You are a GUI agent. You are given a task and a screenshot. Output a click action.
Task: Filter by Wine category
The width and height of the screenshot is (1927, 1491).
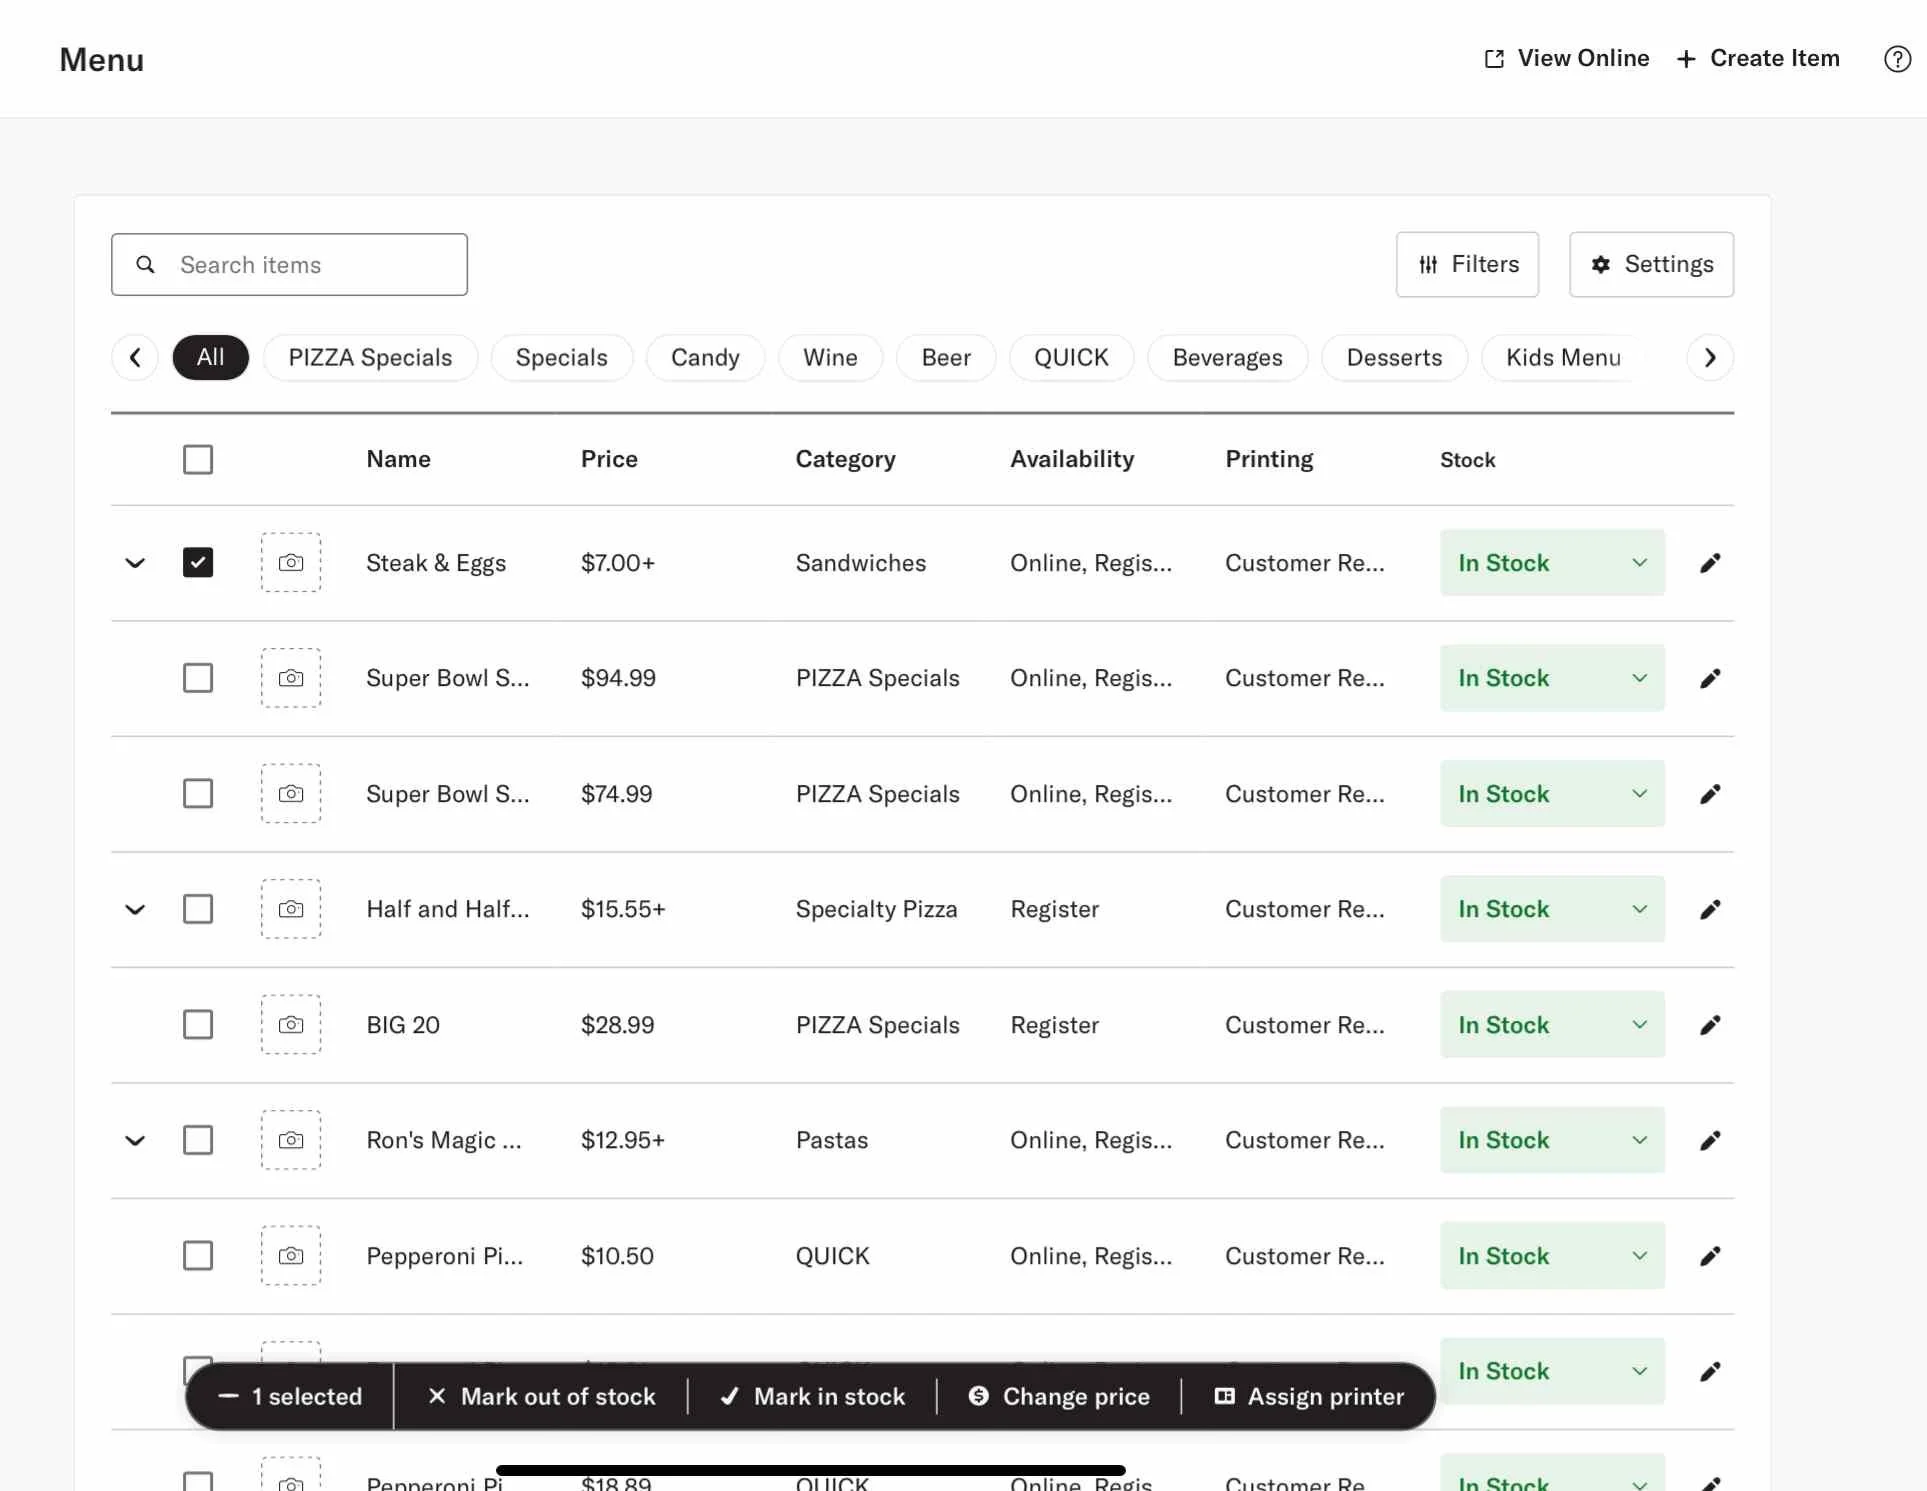[830, 358]
